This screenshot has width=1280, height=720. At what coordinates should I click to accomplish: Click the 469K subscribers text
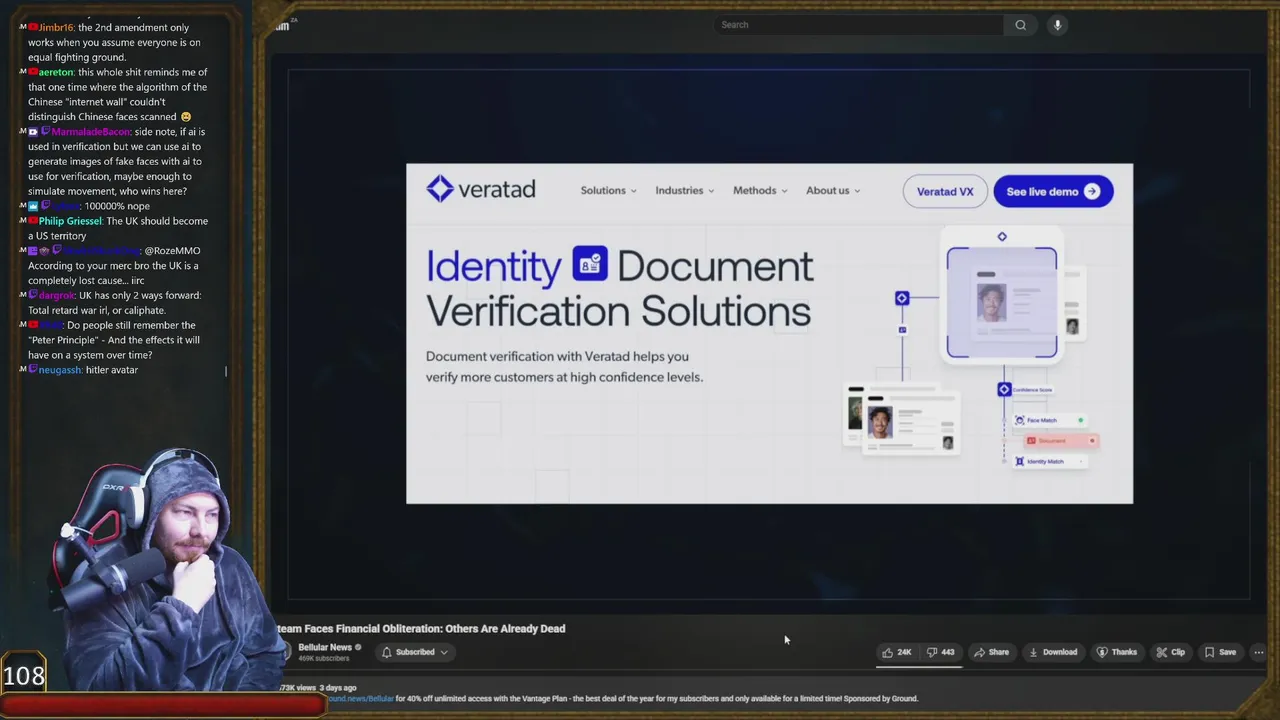point(324,658)
